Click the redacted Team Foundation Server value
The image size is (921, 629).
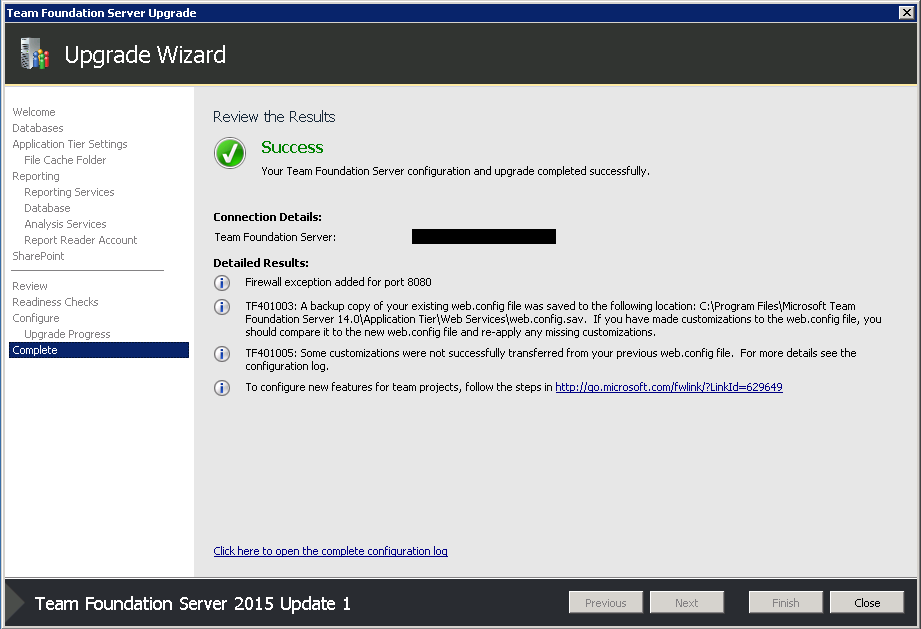(483, 237)
